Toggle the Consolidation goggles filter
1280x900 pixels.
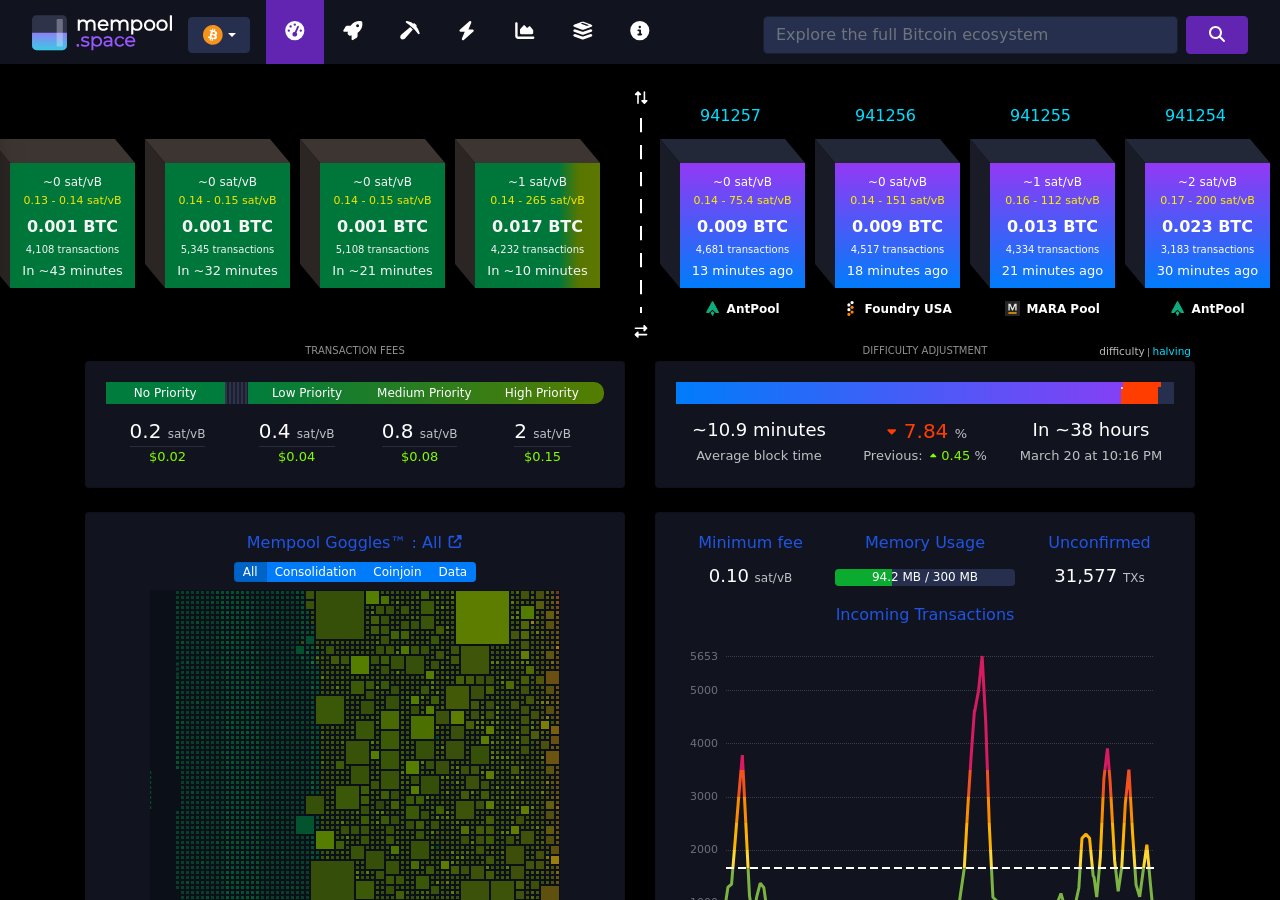pos(315,572)
